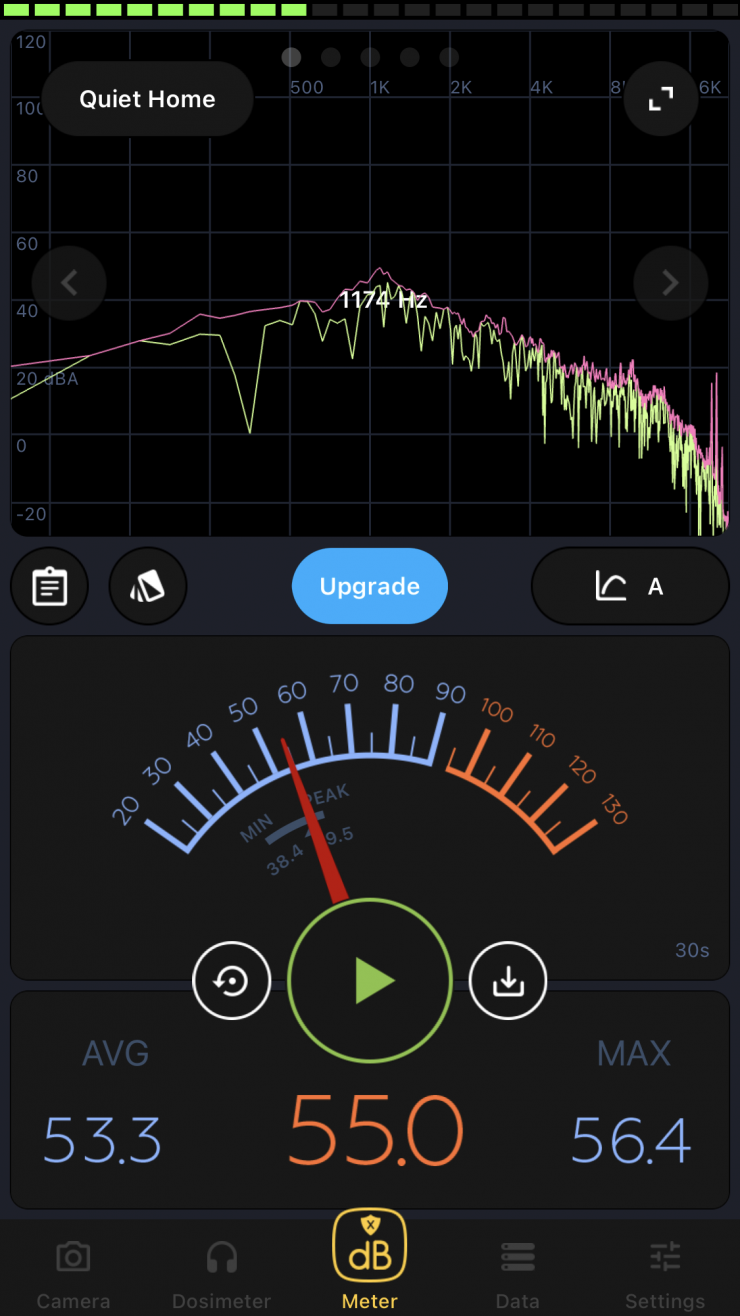Screen dimensions: 740x1316
Task: Tap the eraser icon button
Action: (x=148, y=587)
